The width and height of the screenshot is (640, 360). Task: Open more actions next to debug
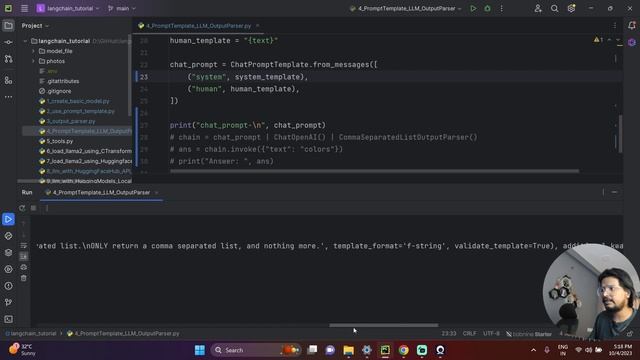click(x=502, y=8)
